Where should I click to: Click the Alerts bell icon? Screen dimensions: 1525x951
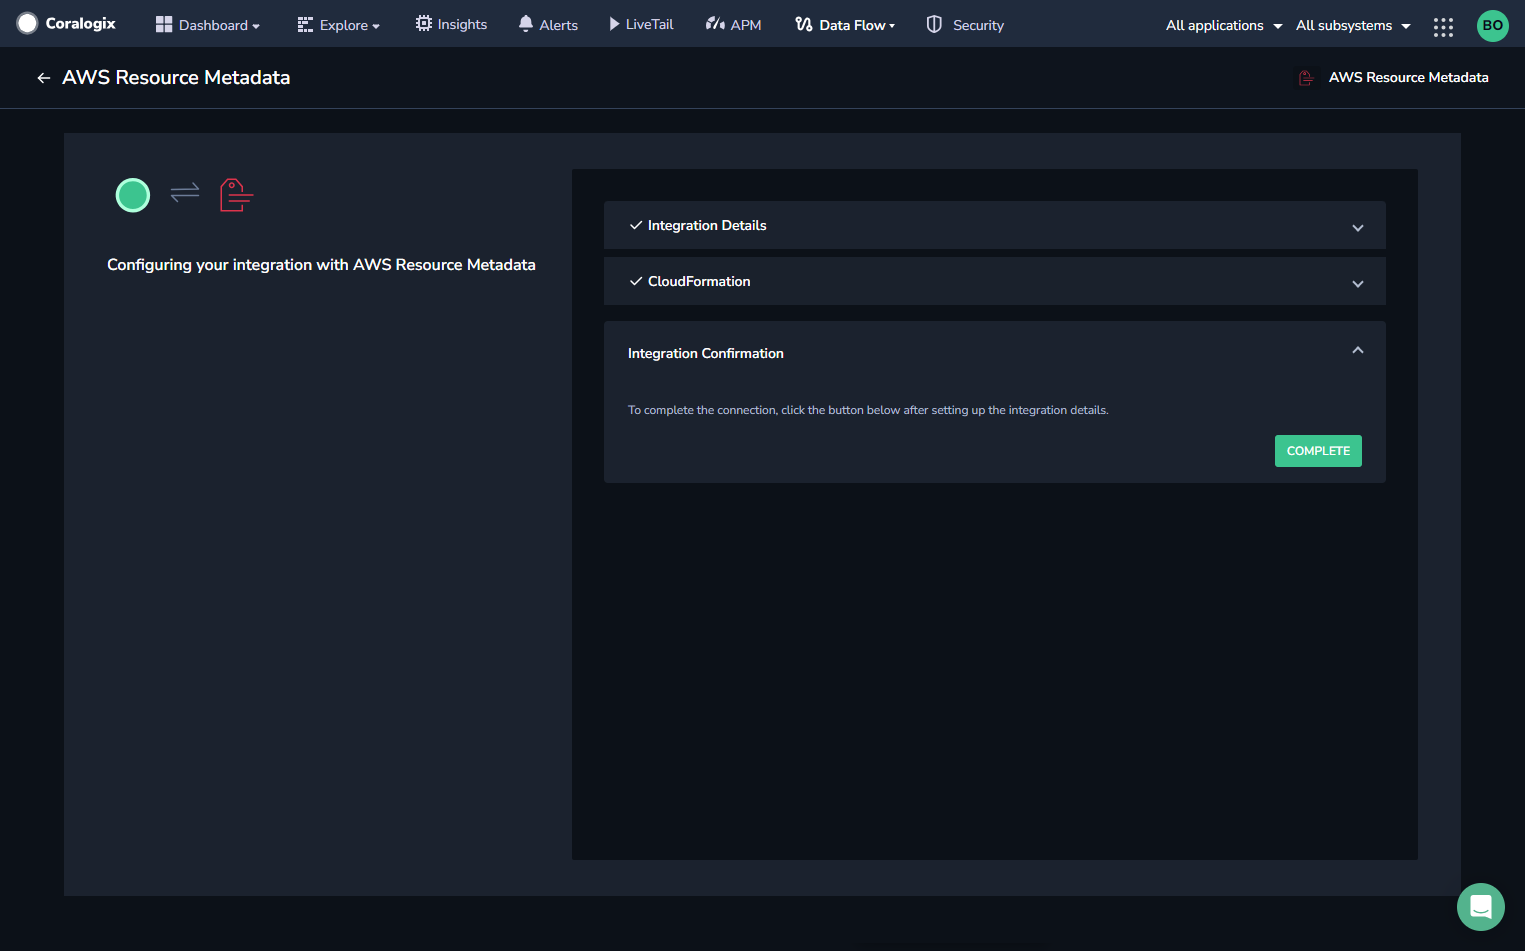pos(525,24)
